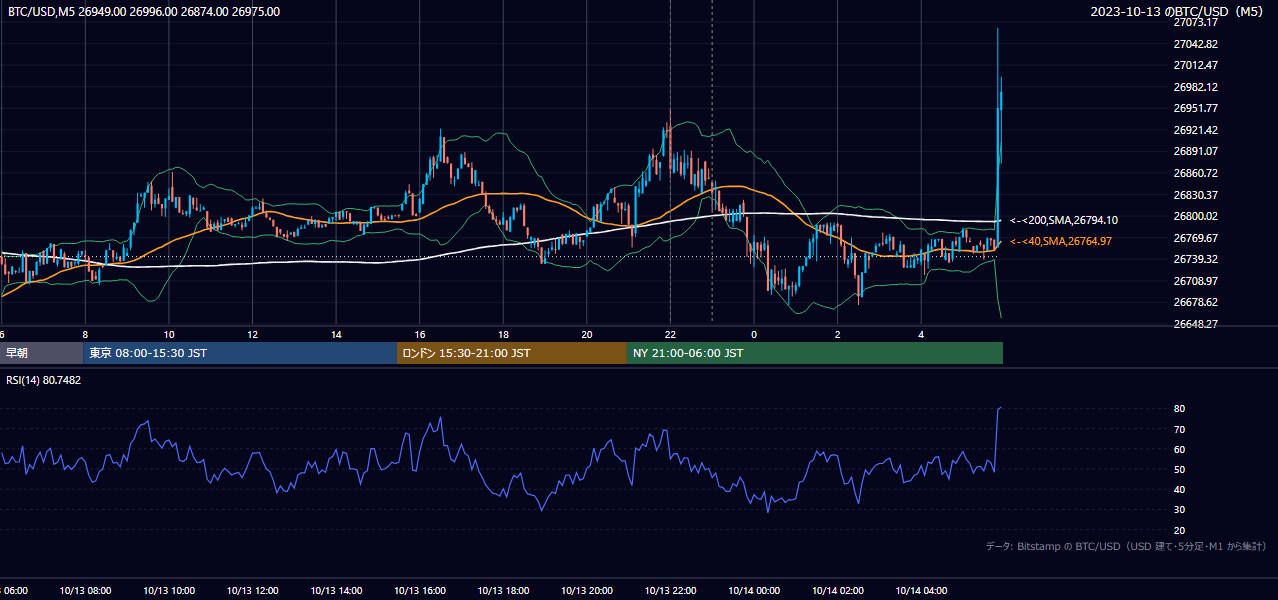Click hour label 10 under the price chart
The height and width of the screenshot is (600, 1278).
(169, 334)
